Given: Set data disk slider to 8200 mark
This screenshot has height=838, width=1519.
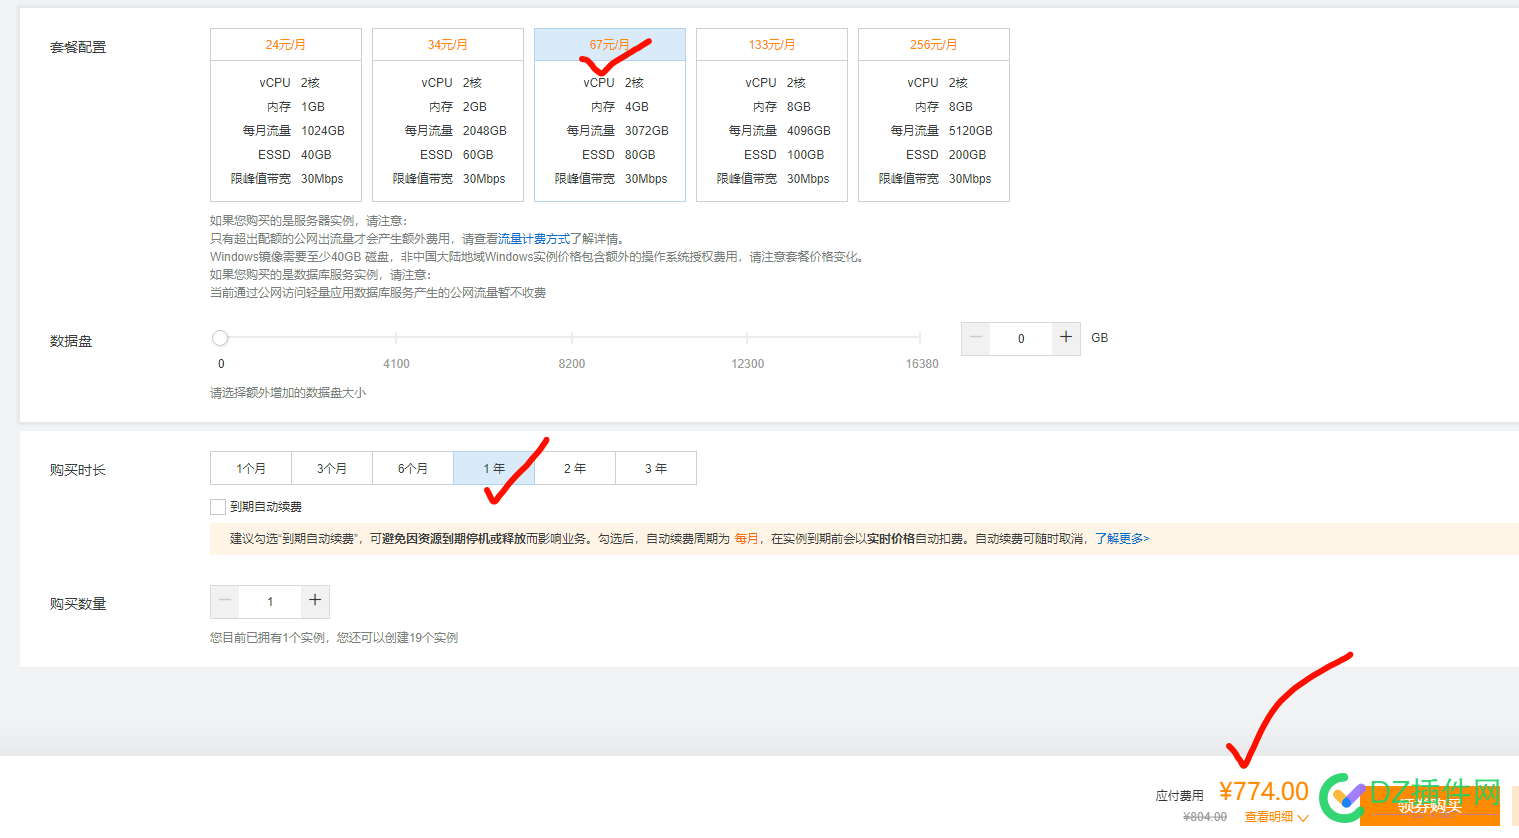Looking at the screenshot, I should click(x=572, y=338).
